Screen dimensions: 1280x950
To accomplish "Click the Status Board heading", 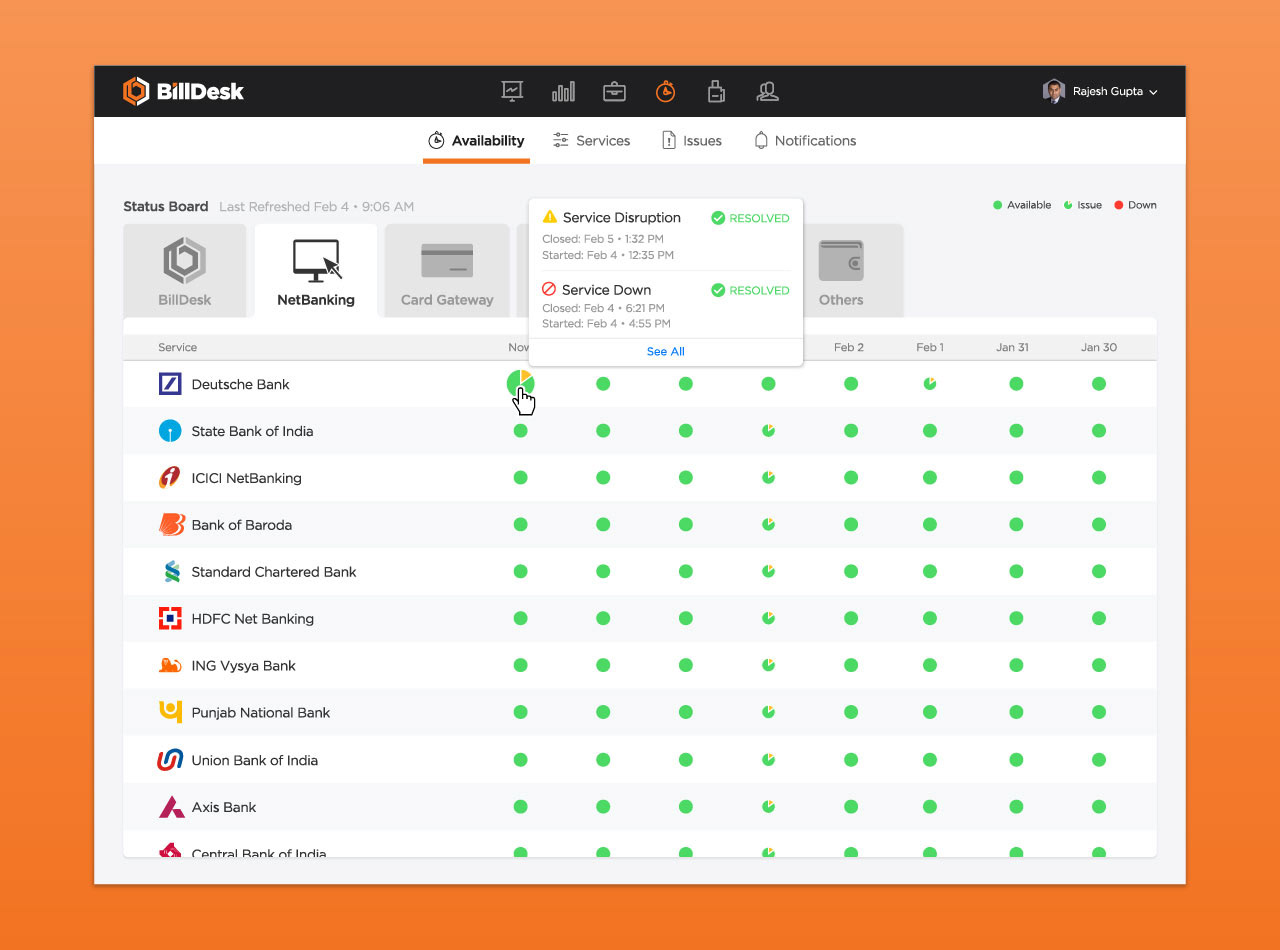I will tap(166, 207).
